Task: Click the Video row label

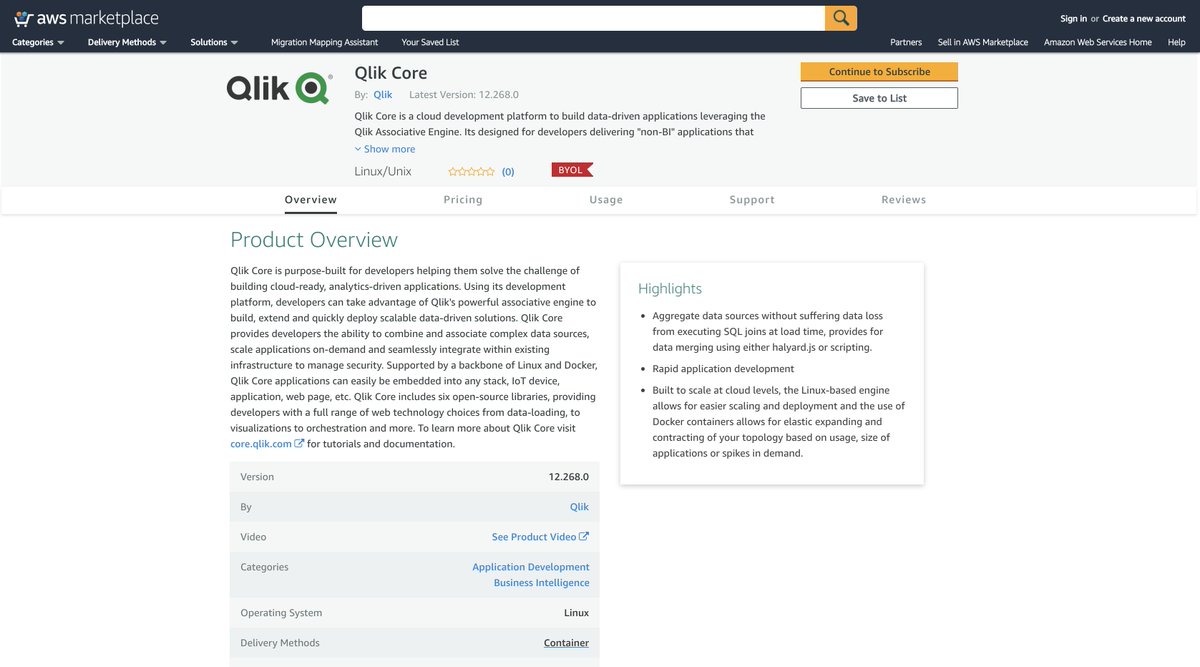Action: [x=253, y=537]
